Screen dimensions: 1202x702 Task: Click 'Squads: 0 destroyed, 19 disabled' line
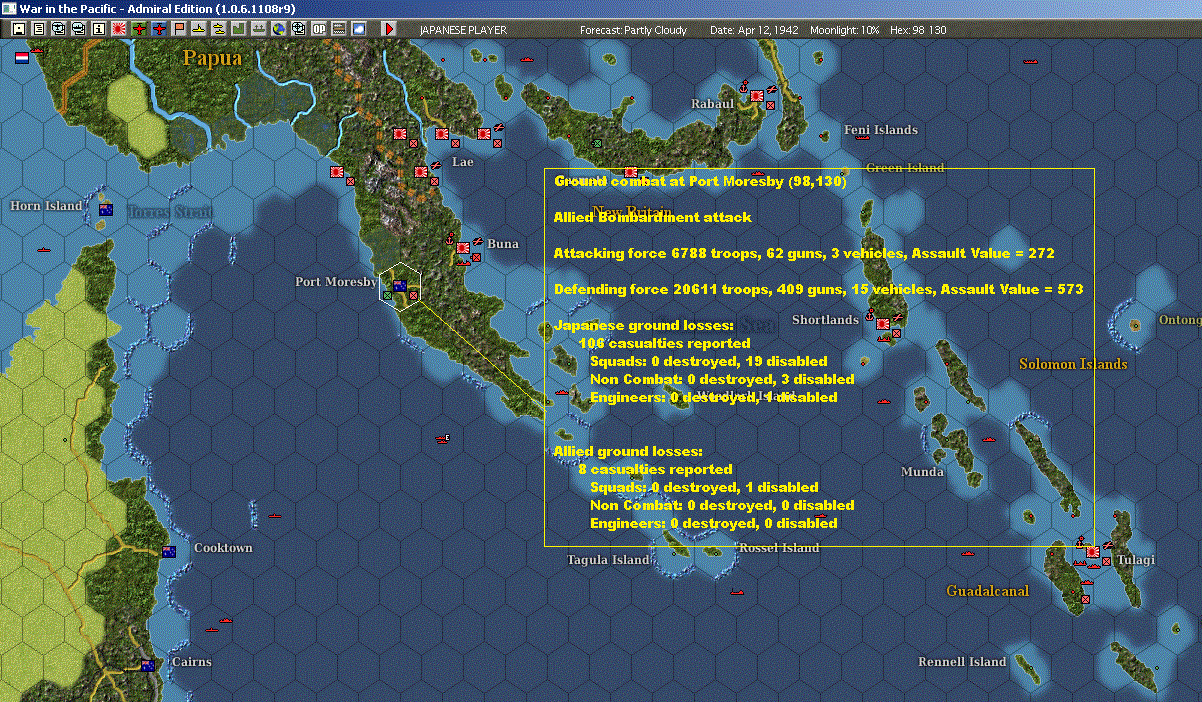click(x=709, y=361)
